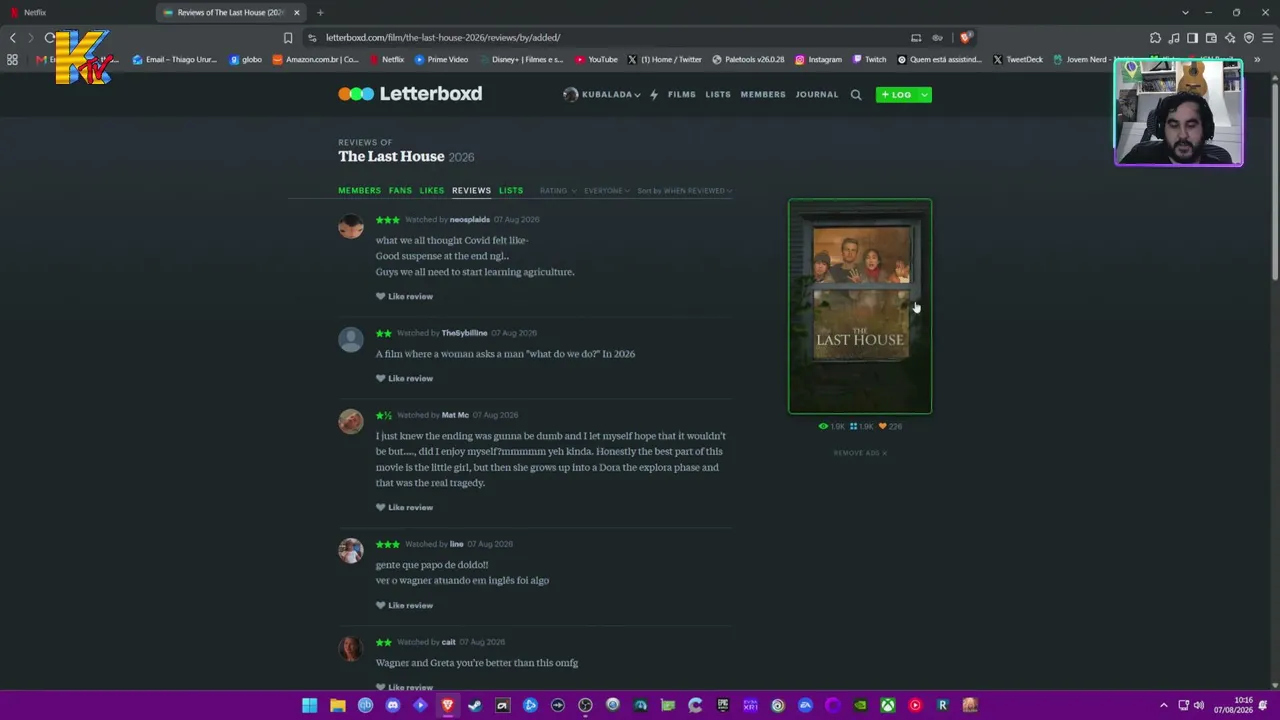Open a new browser tab
The image size is (1280, 720).
320,13
